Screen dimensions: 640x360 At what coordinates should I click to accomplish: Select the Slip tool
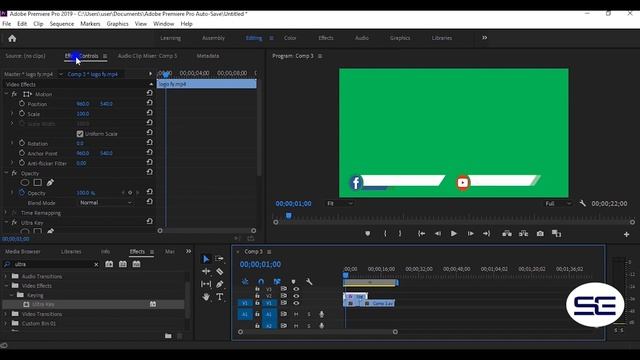[206, 284]
